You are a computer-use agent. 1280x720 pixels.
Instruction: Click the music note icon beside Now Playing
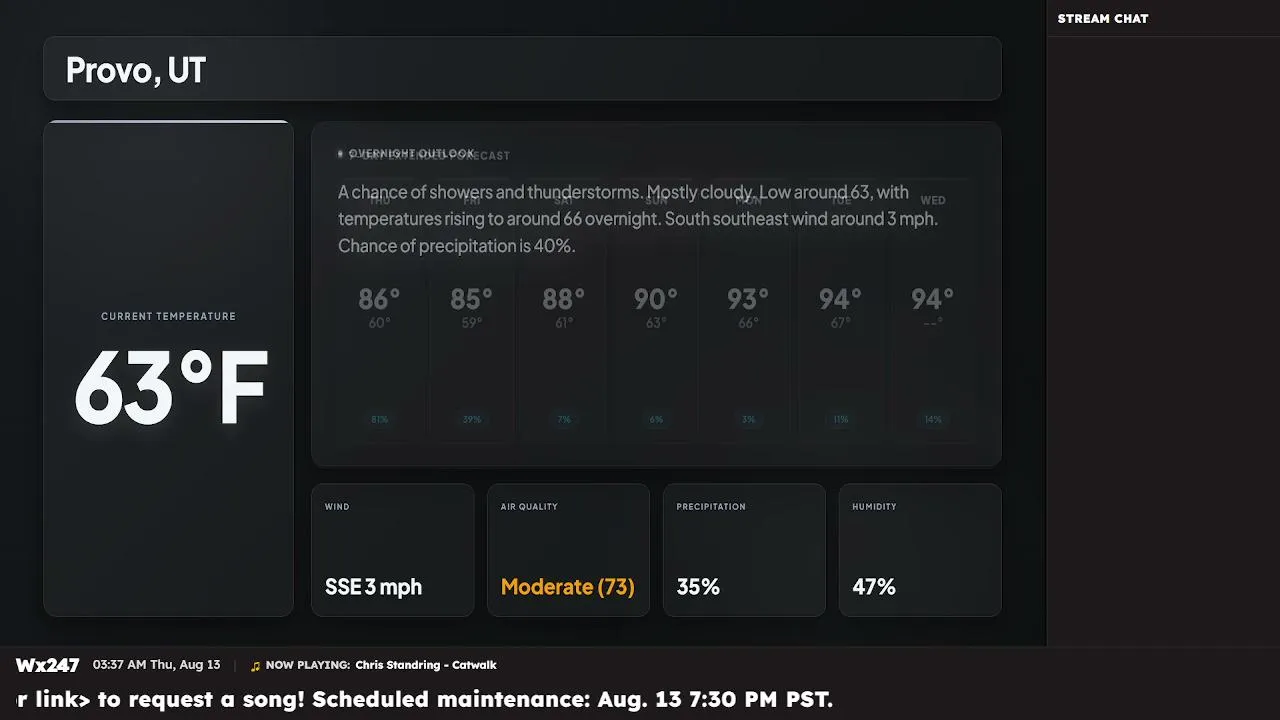[x=255, y=666]
